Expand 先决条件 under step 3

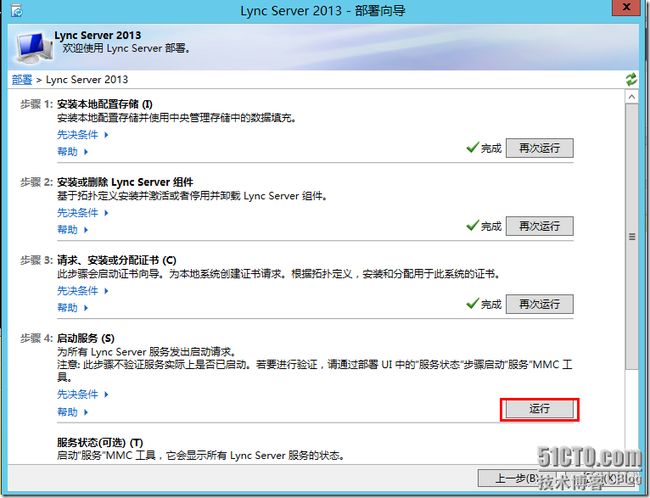pos(82,291)
